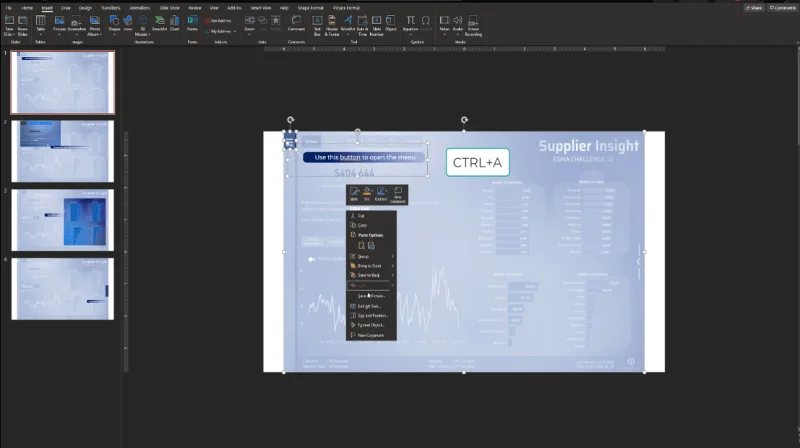Switch to the Home tab
Image resolution: width=800 pixels, height=448 pixels.
pyautogui.click(x=27, y=8)
